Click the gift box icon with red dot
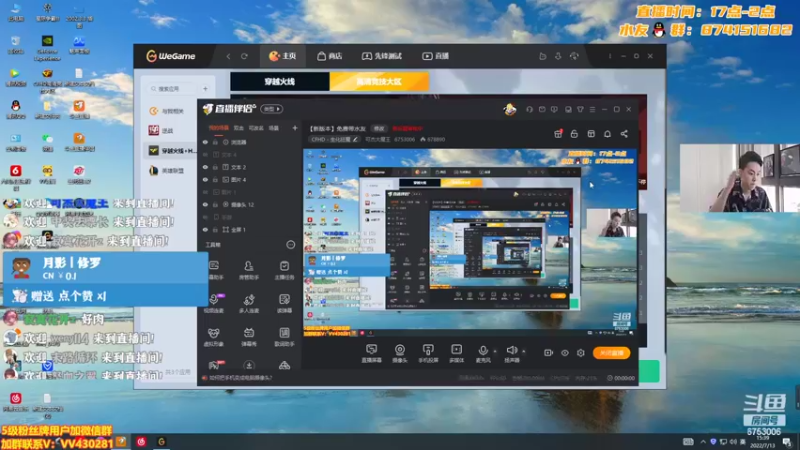The width and height of the screenshot is (800, 450). click(x=558, y=134)
